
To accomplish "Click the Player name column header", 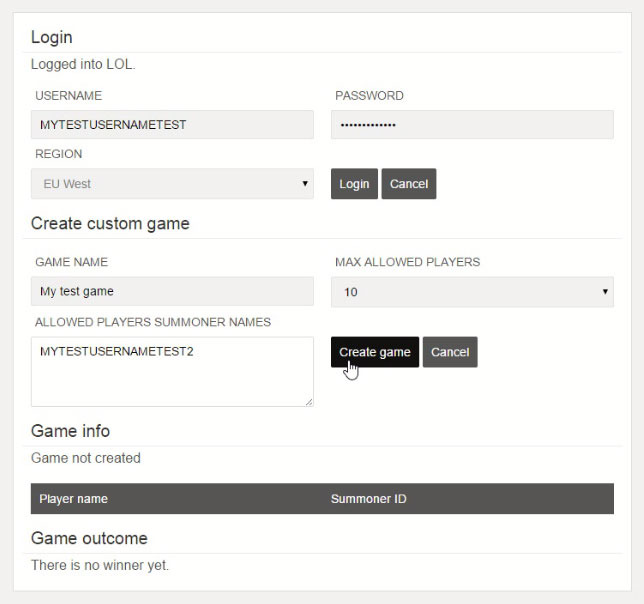I will (x=74, y=499).
